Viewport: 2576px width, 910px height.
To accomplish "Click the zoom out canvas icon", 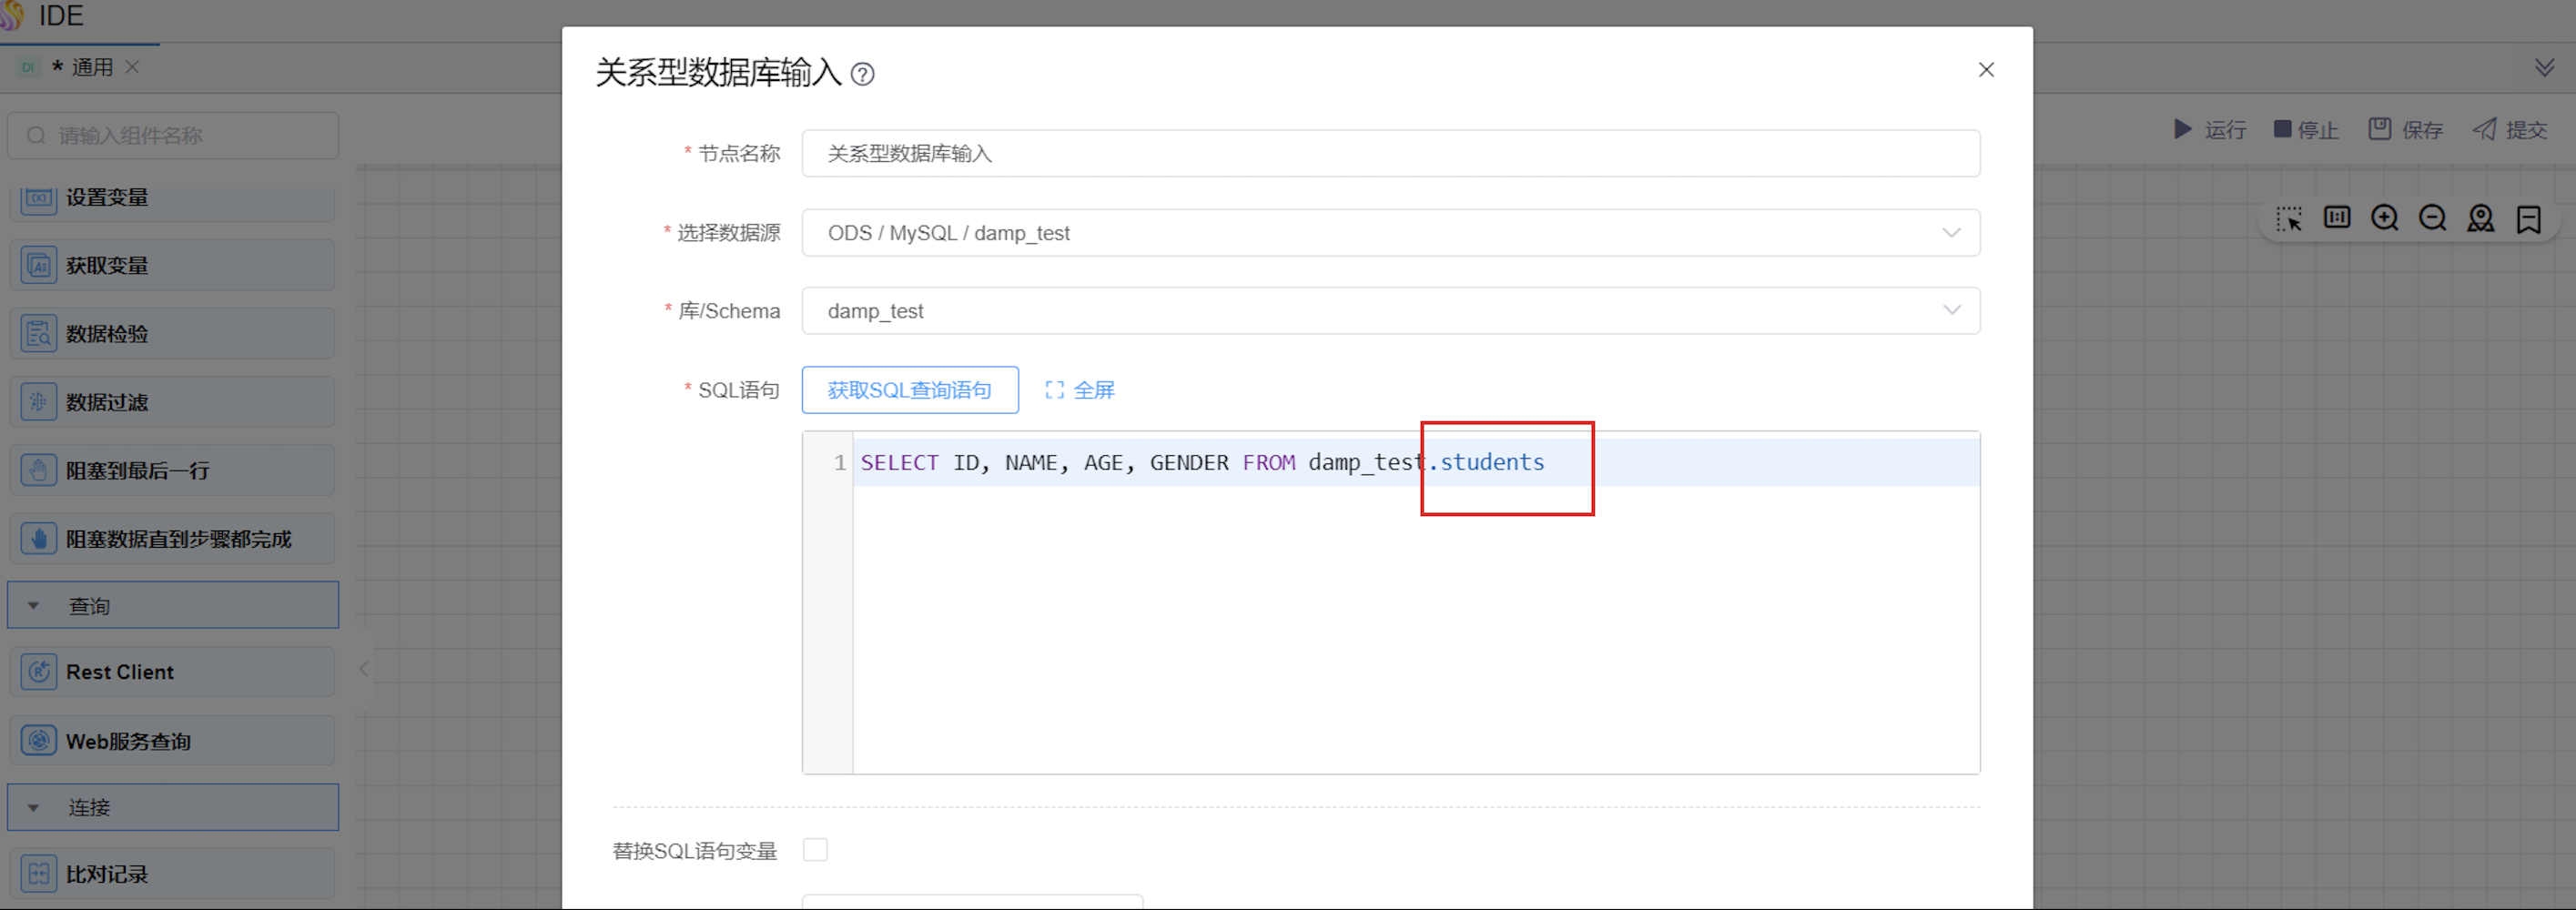I will 2432,218.
